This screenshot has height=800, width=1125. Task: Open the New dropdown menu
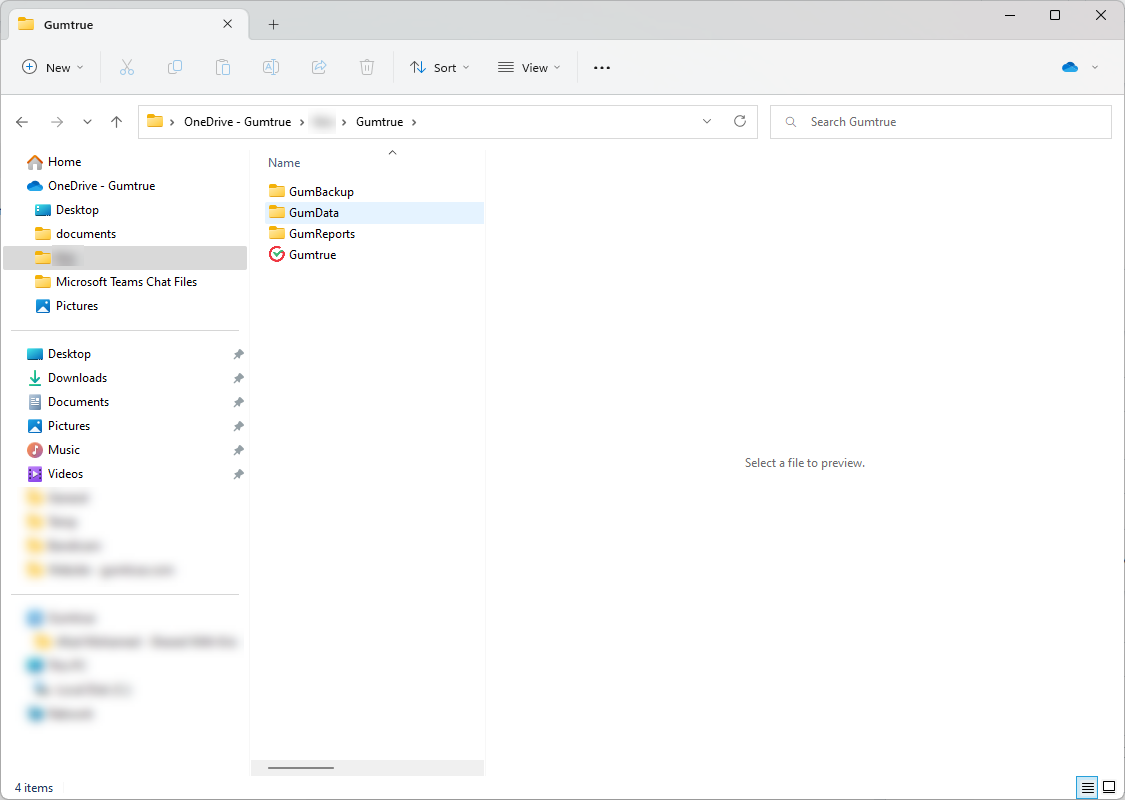53,67
